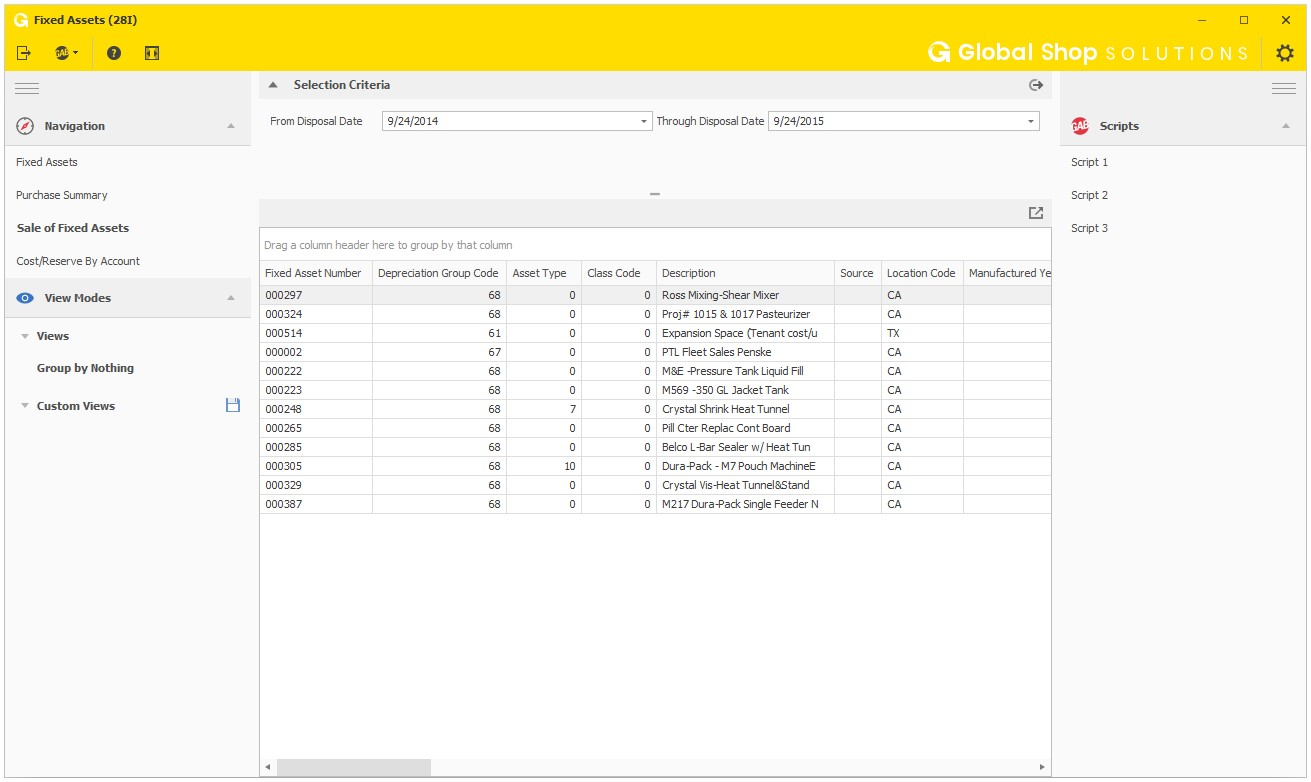Open Fixed Assets navigation item
This screenshot has height=782, width=1311.
(x=47, y=162)
